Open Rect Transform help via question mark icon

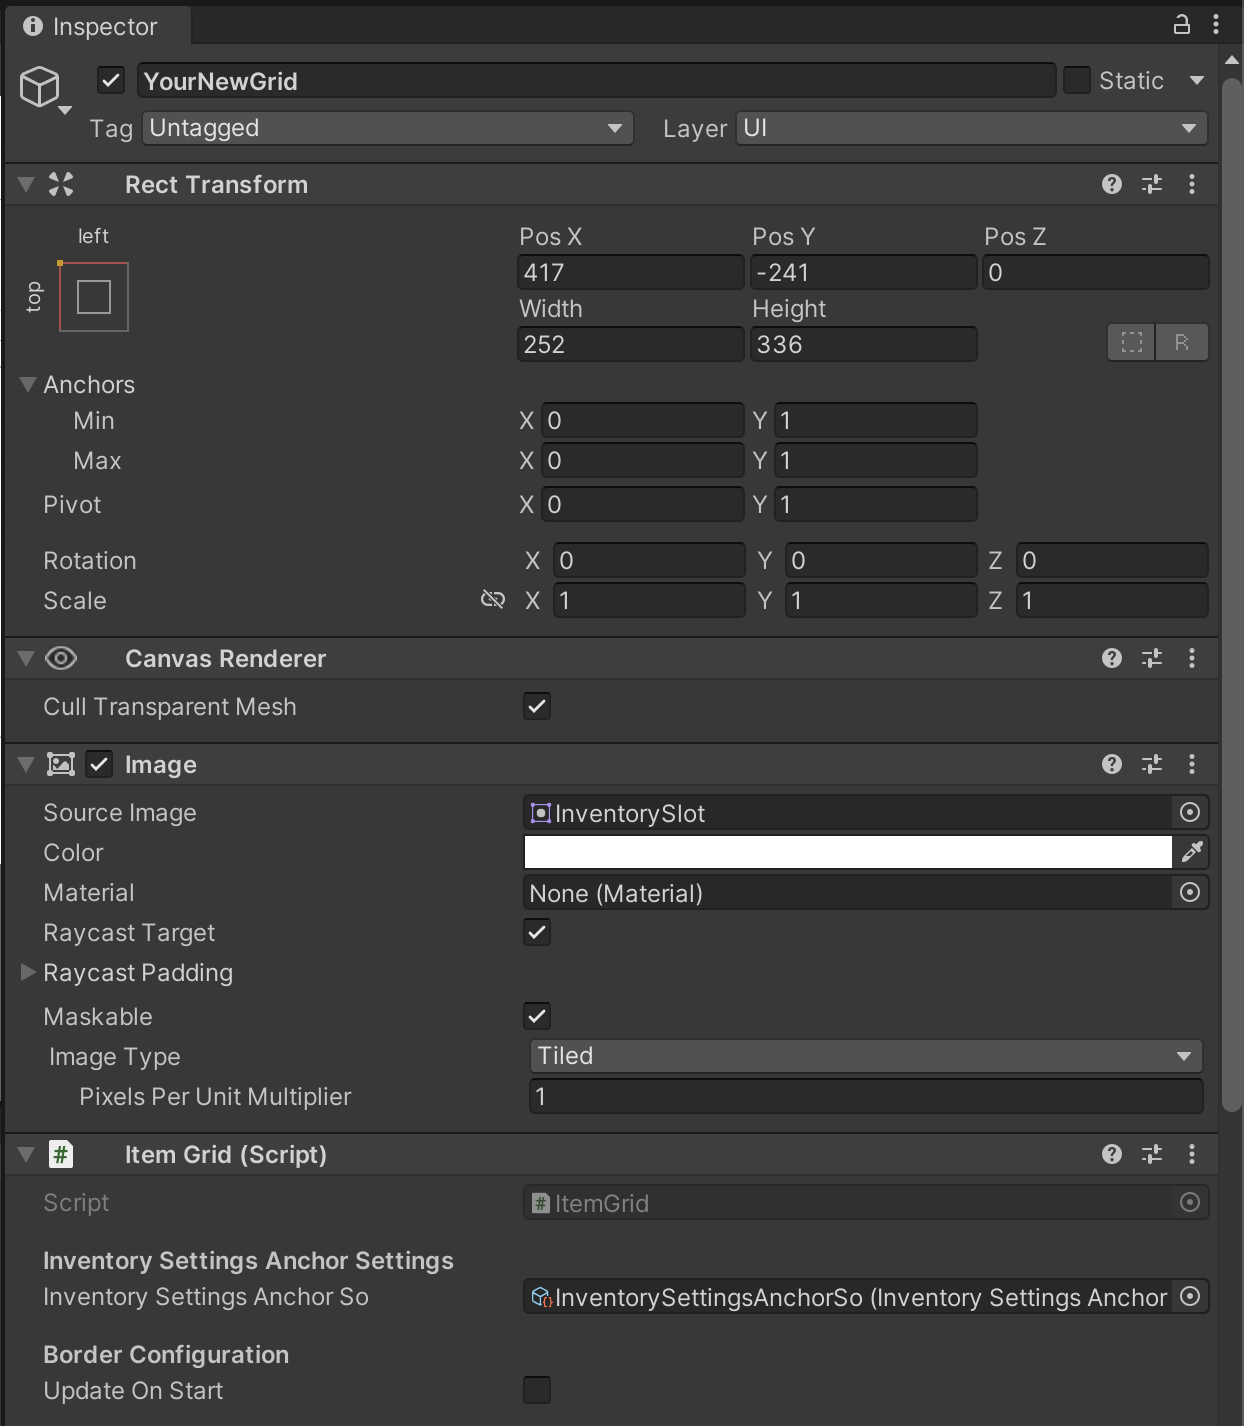[1111, 184]
